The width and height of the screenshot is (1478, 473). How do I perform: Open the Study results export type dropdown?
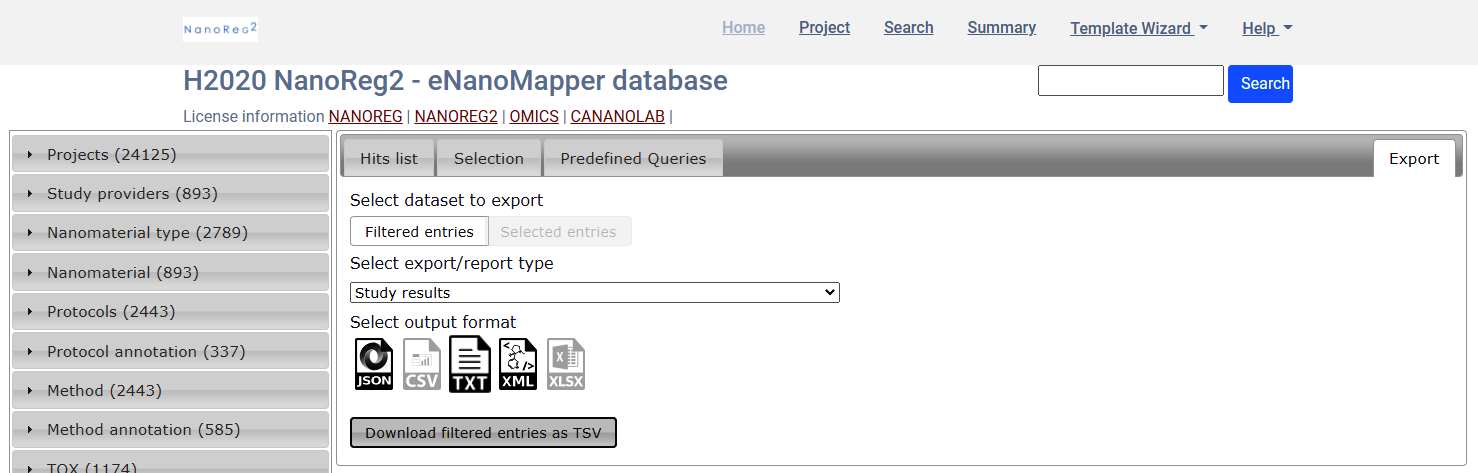594,293
